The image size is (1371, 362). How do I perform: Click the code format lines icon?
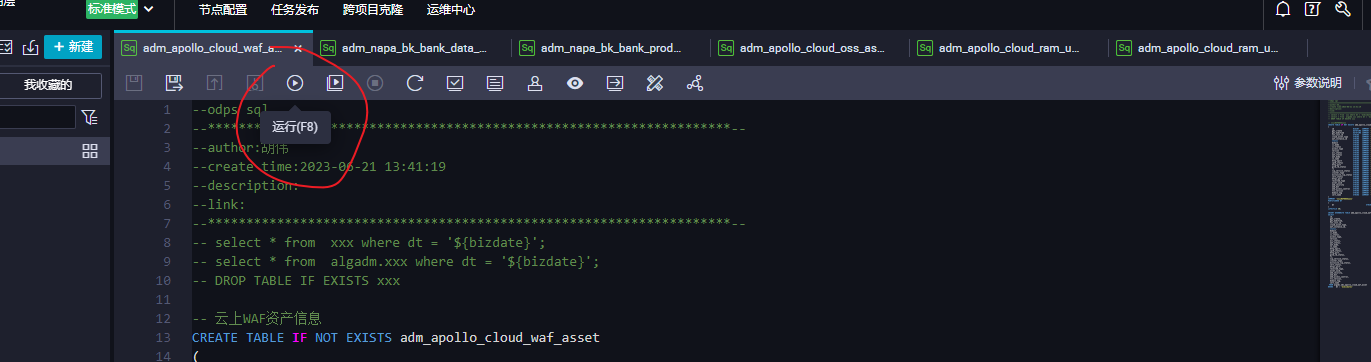pyautogui.click(x=495, y=83)
